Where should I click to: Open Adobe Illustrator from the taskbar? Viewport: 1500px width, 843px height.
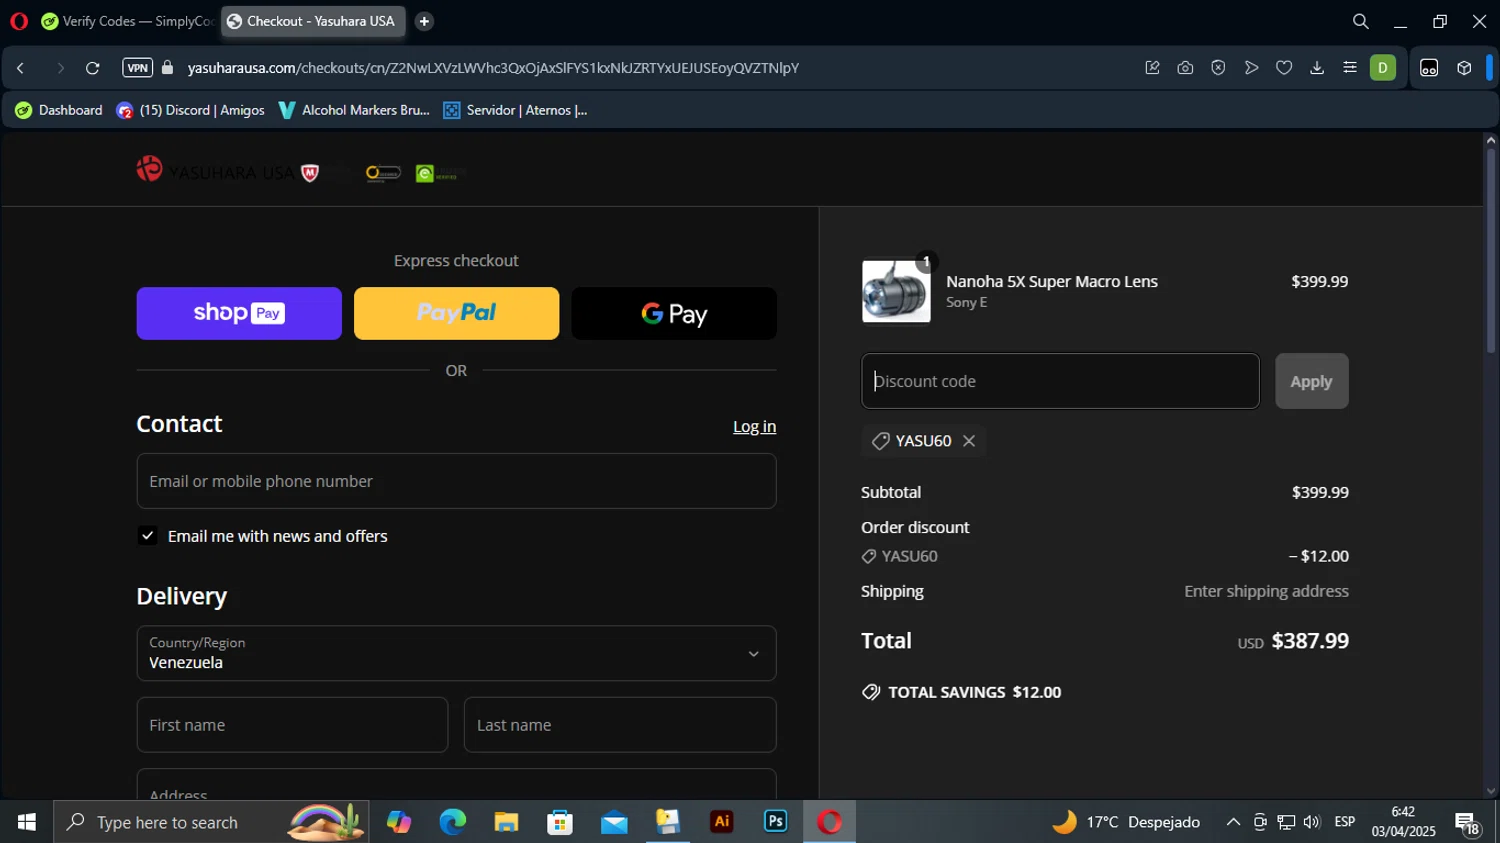click(722, 822)
